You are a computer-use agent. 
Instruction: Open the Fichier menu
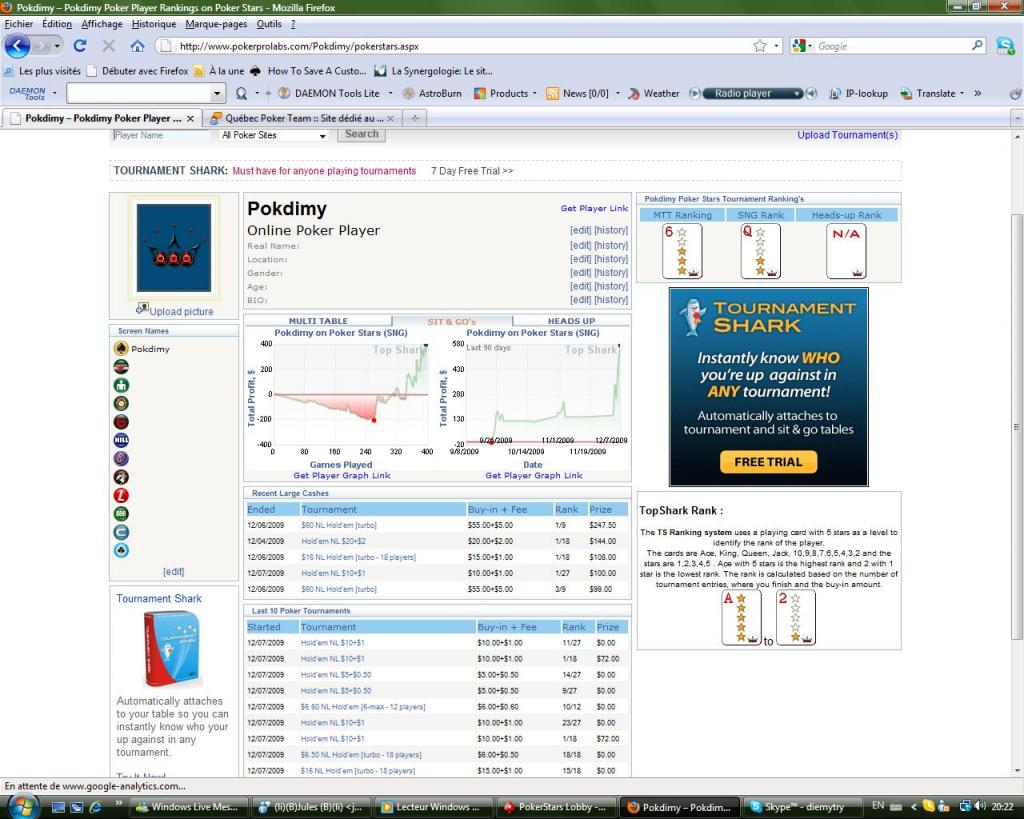19,24
